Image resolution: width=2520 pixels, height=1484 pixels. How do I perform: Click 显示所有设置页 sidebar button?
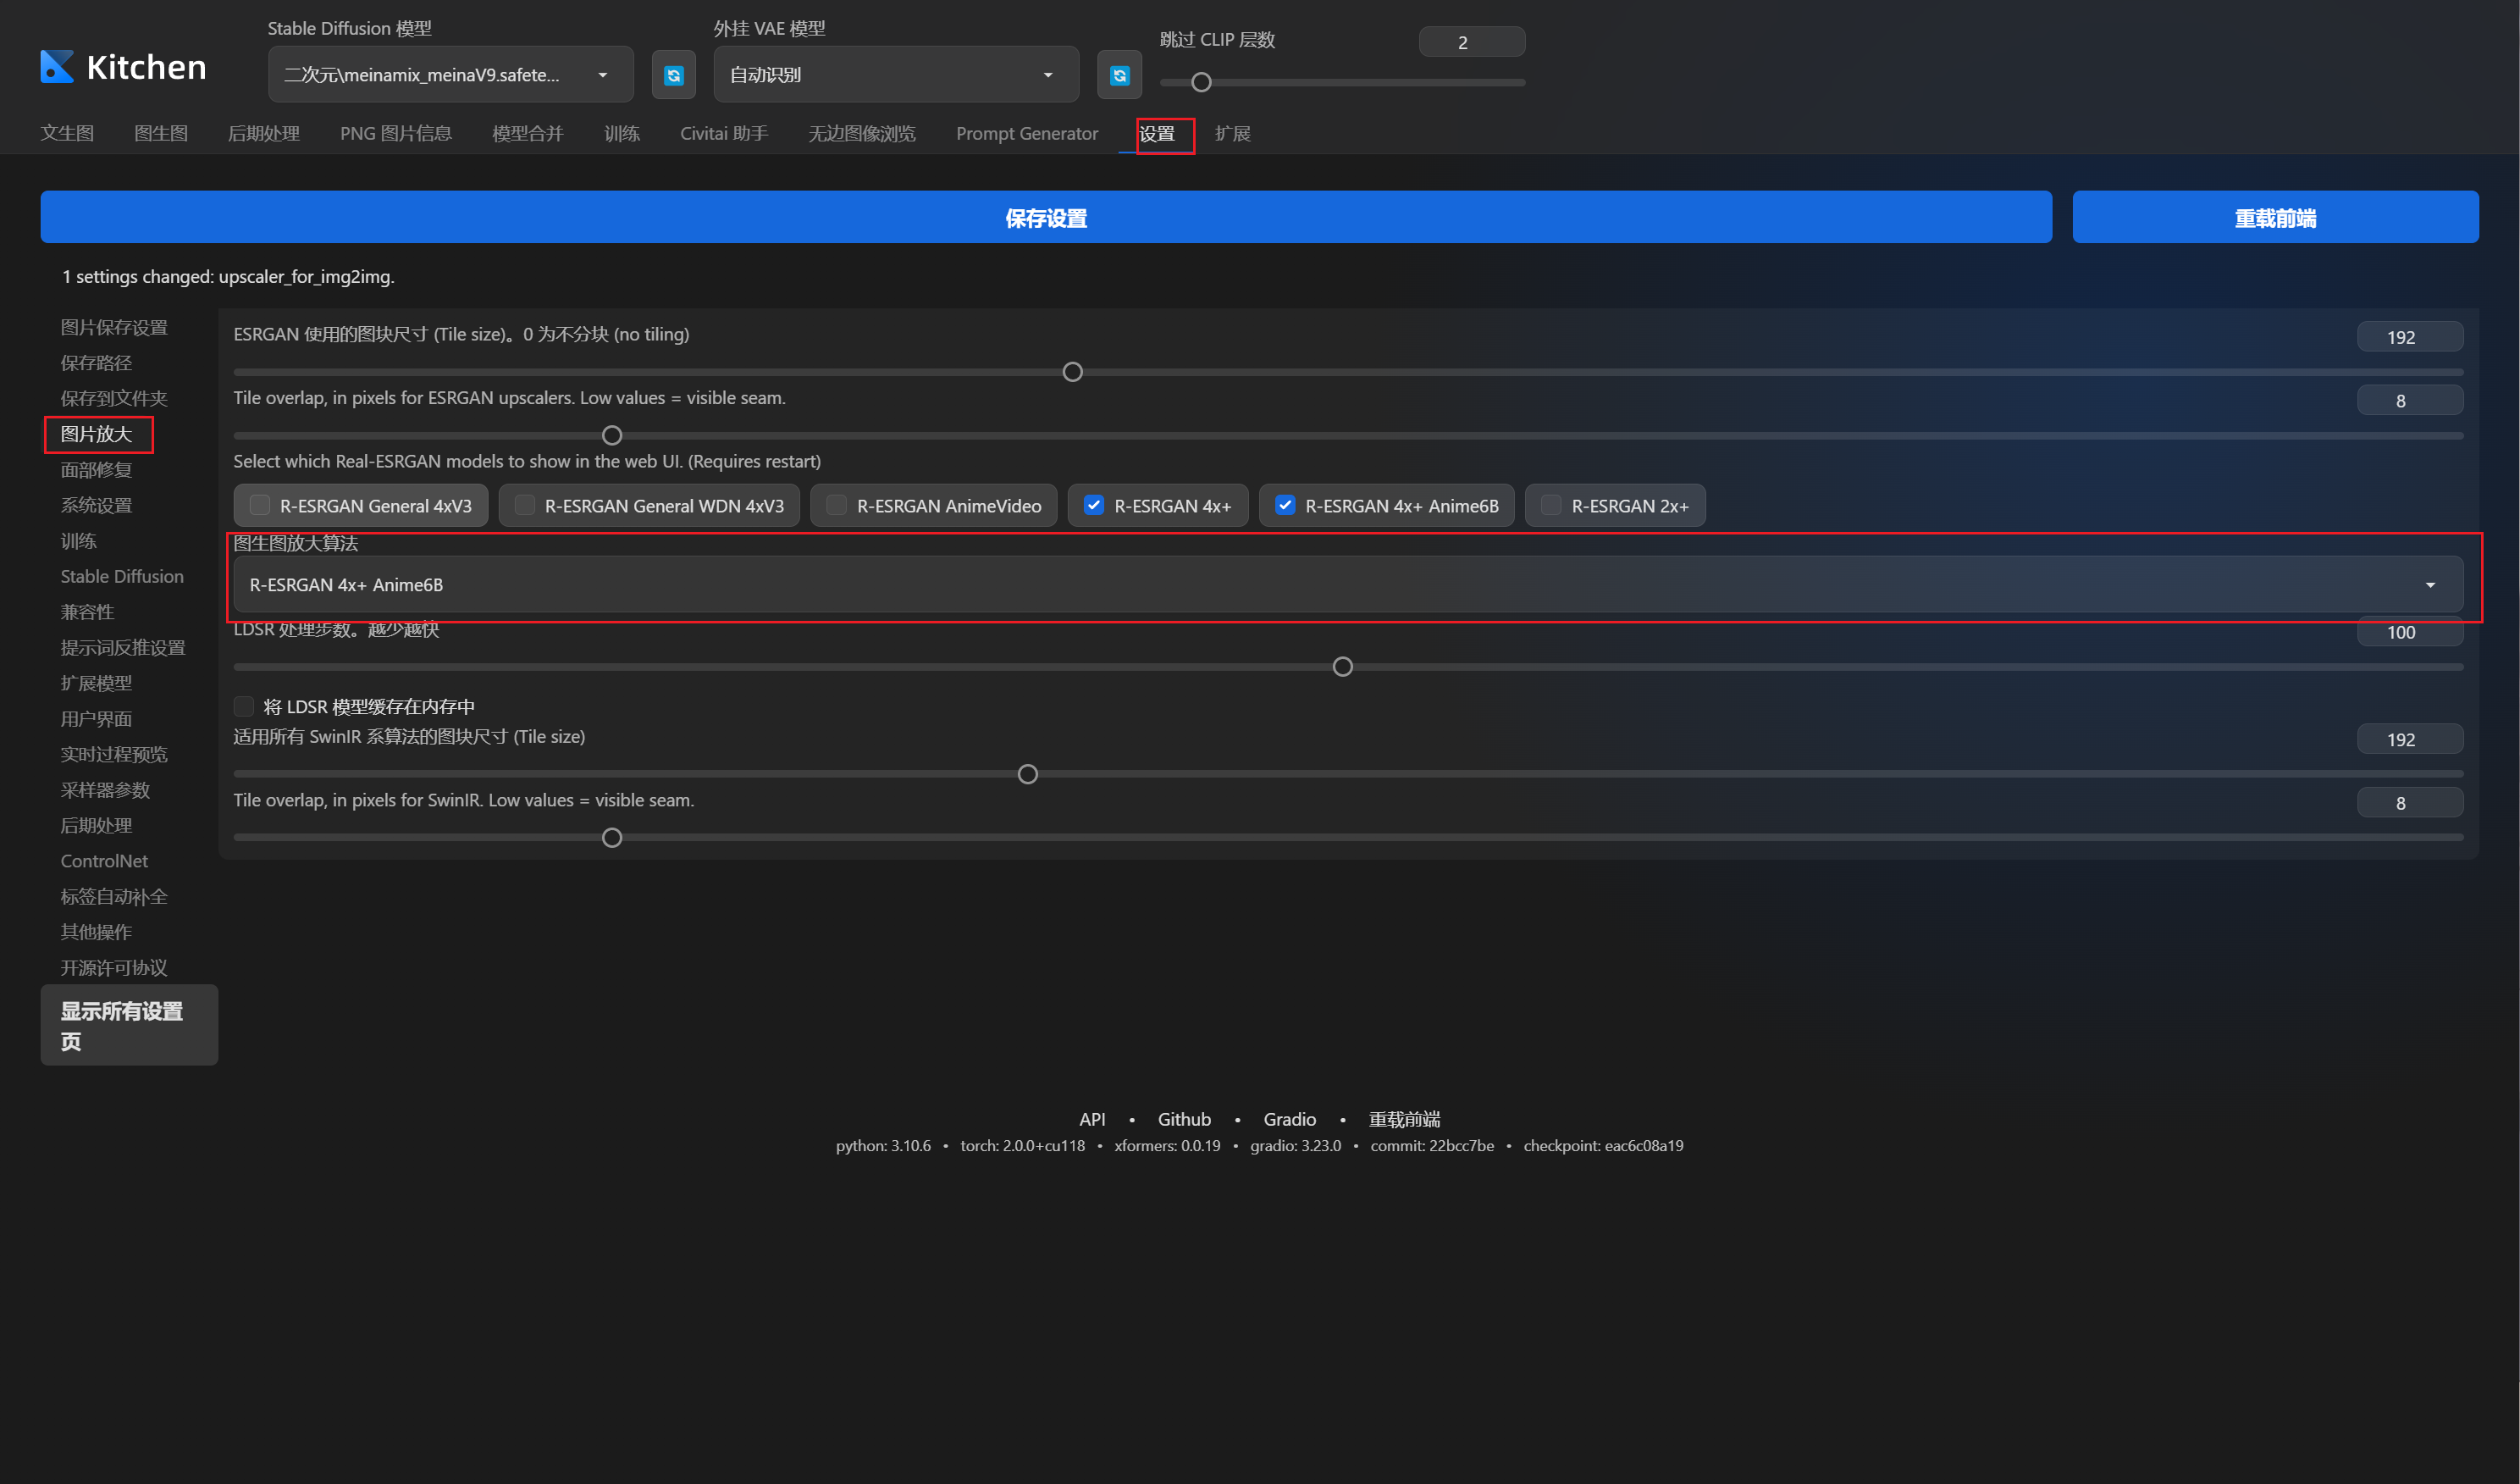pyautogui.click(x=129, y=1025)
